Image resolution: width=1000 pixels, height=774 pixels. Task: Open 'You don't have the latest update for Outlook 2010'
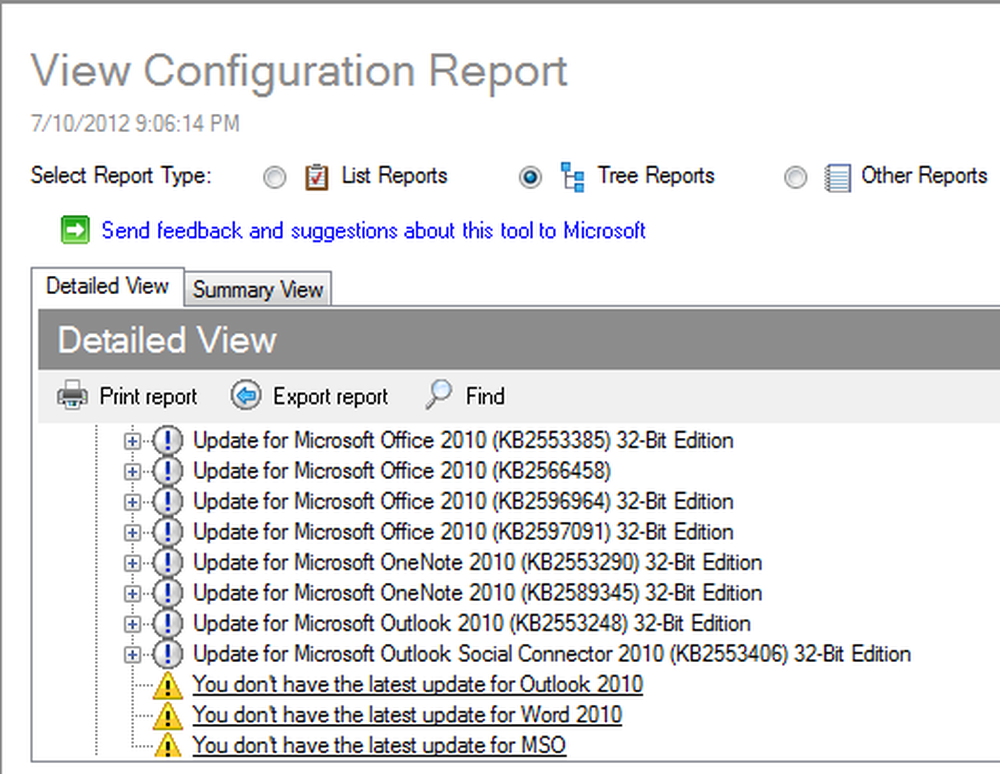click(418, 684)
